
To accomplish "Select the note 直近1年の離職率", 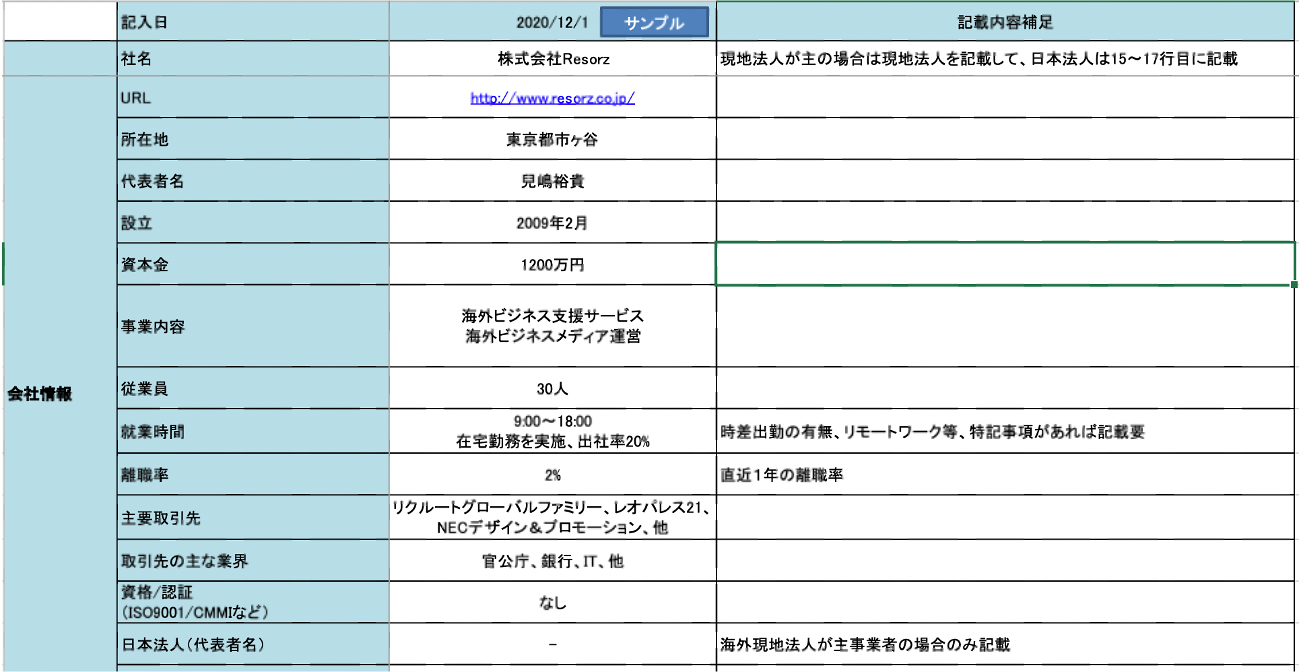I will point(1007,474).
